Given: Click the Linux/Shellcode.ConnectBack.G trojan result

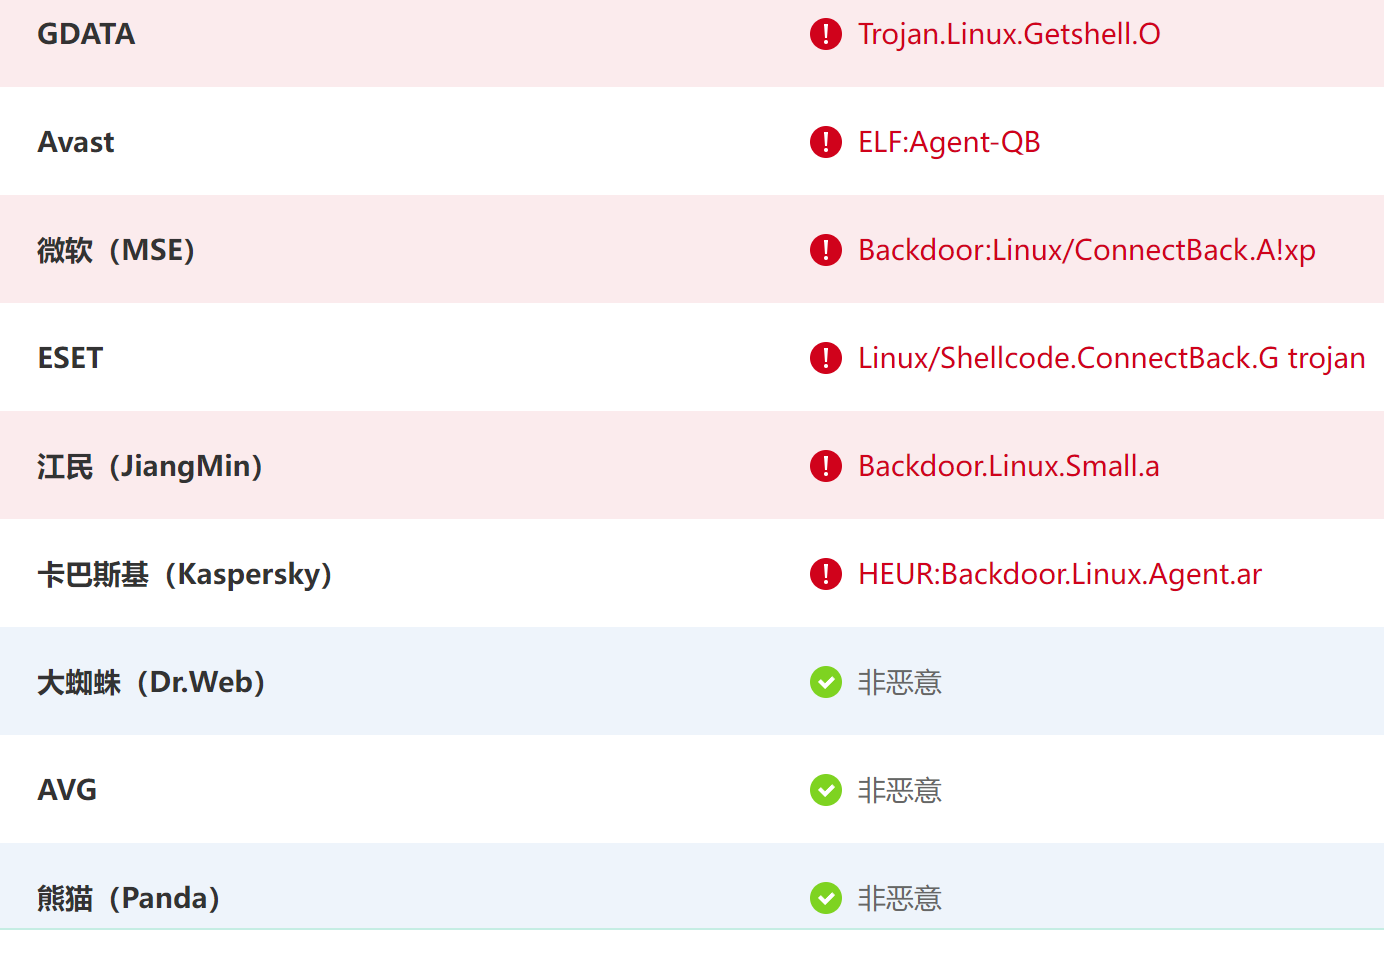Looking at the screenshot, I should [1112, 358].
